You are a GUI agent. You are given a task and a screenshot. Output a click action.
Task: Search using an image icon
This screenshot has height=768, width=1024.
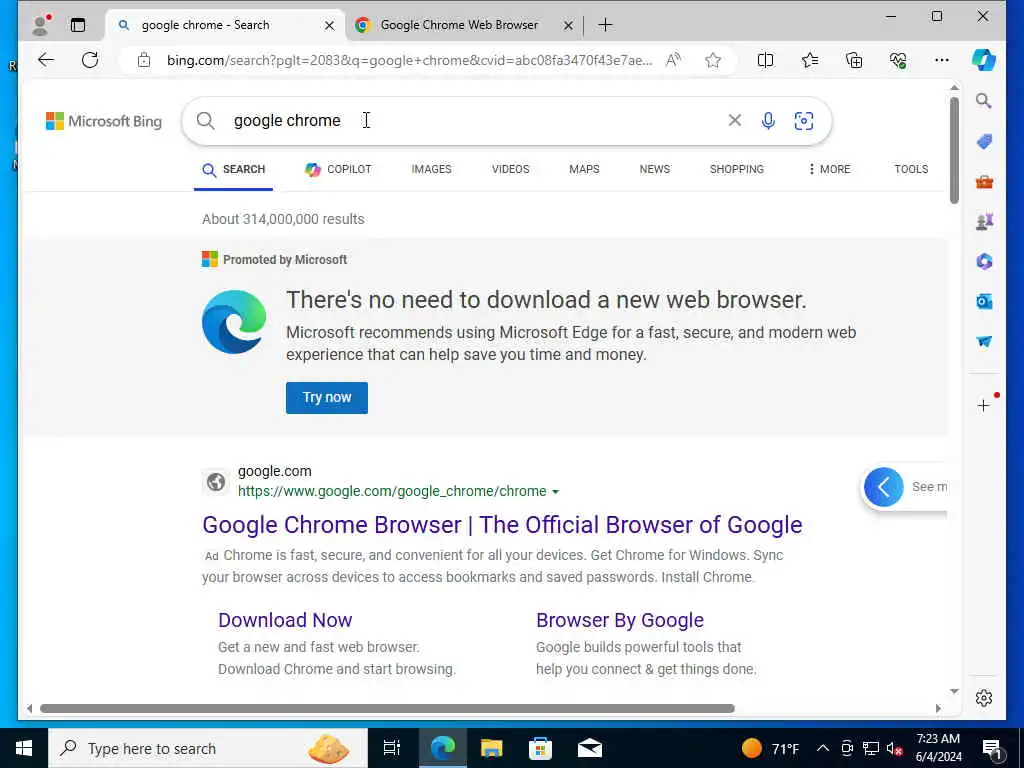point(804,121)
